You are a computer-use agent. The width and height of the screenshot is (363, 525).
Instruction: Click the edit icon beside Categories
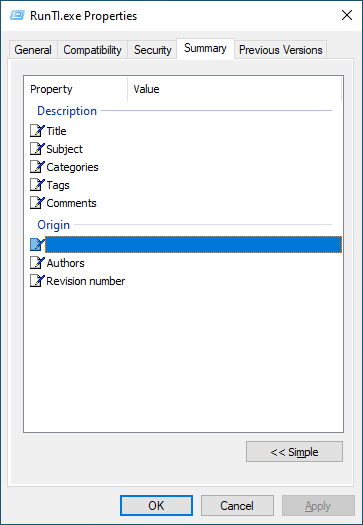(x=37, y=167)
